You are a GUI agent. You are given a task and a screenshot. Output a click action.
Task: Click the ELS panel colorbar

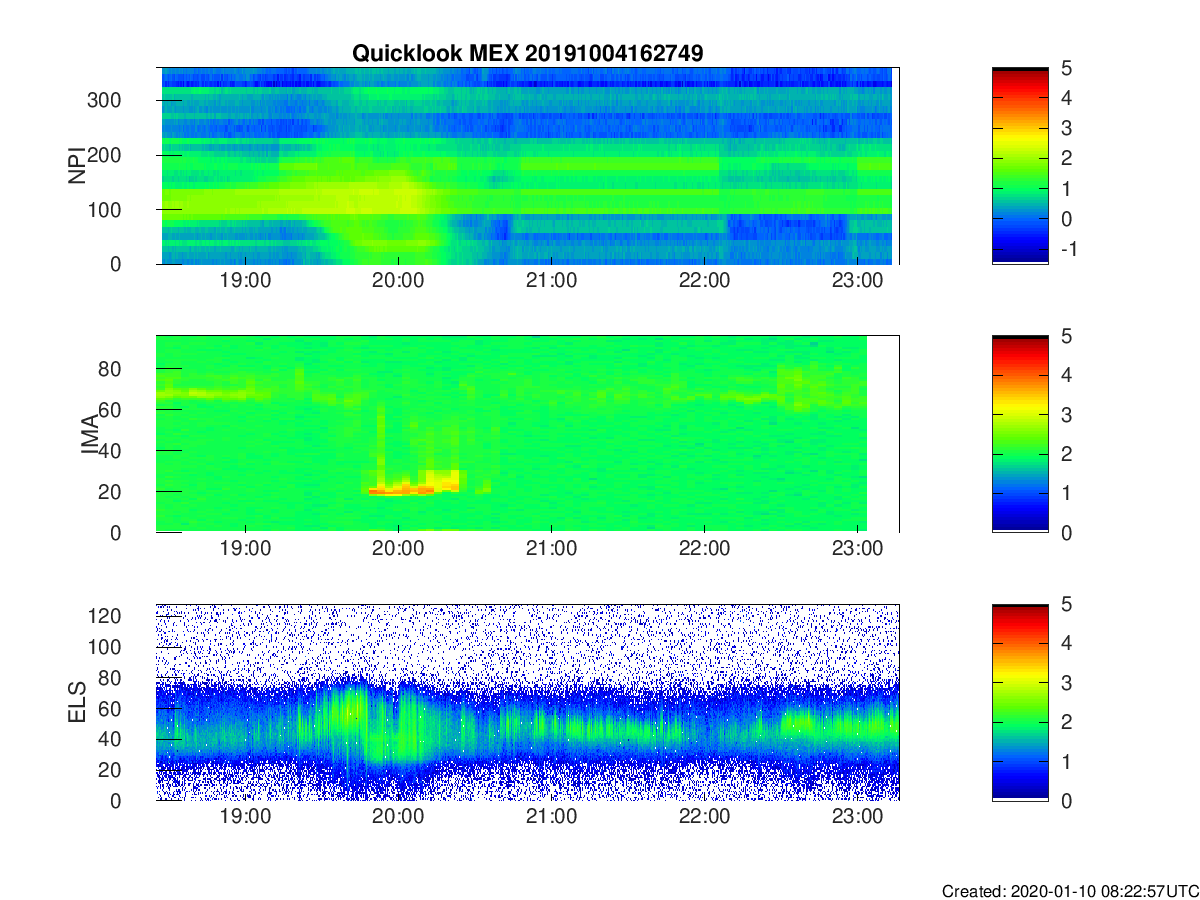click(x=1020, y=702)
